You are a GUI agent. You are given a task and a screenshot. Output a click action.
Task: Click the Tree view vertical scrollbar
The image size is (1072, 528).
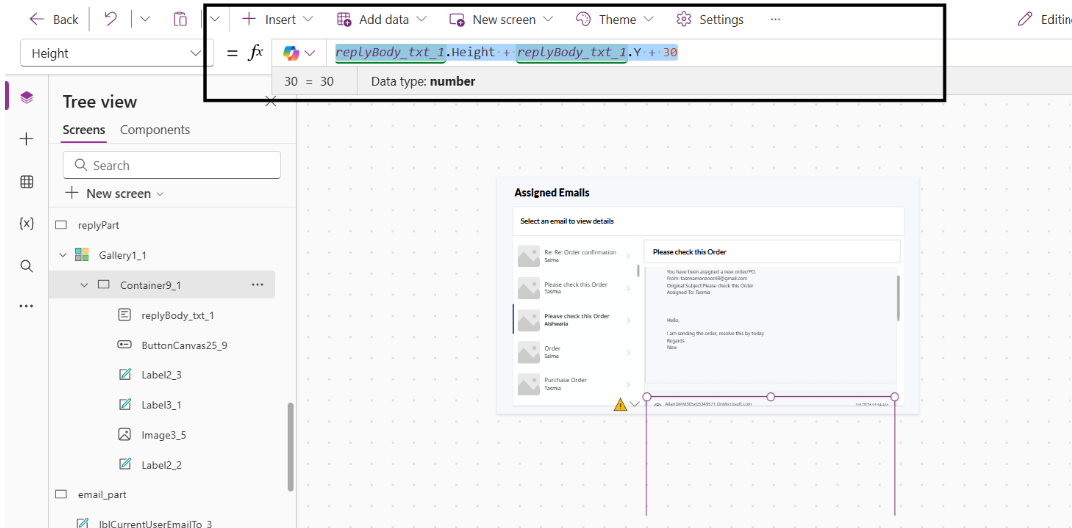coord(291,446)
